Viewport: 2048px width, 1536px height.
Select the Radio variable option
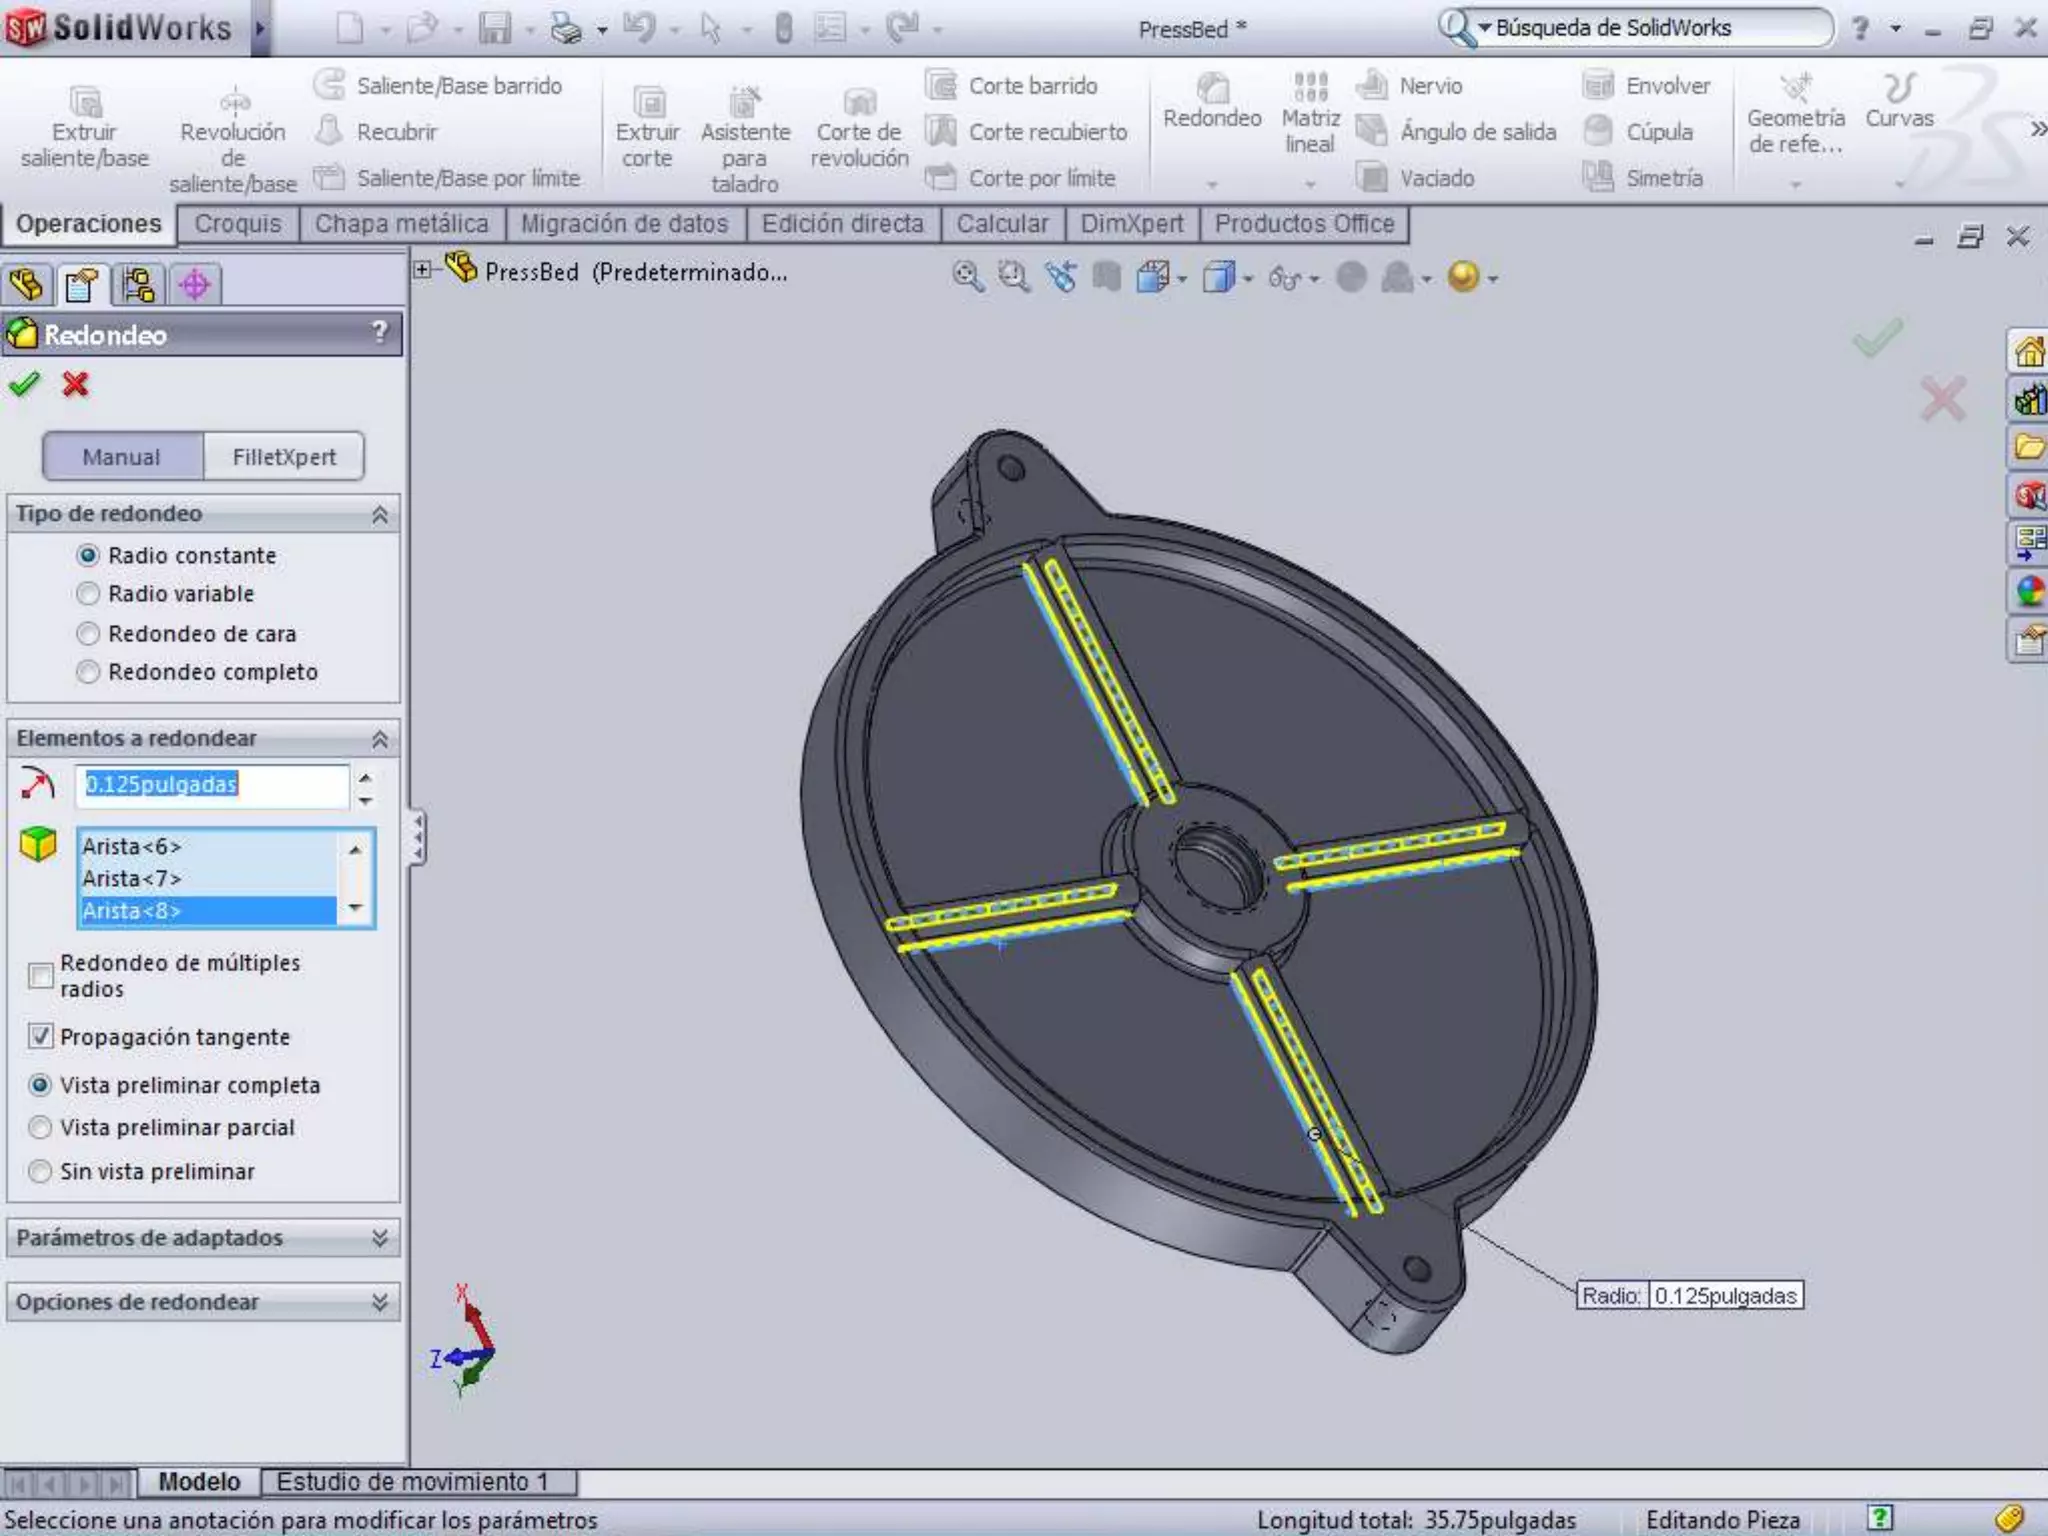[x=88, y=594]
